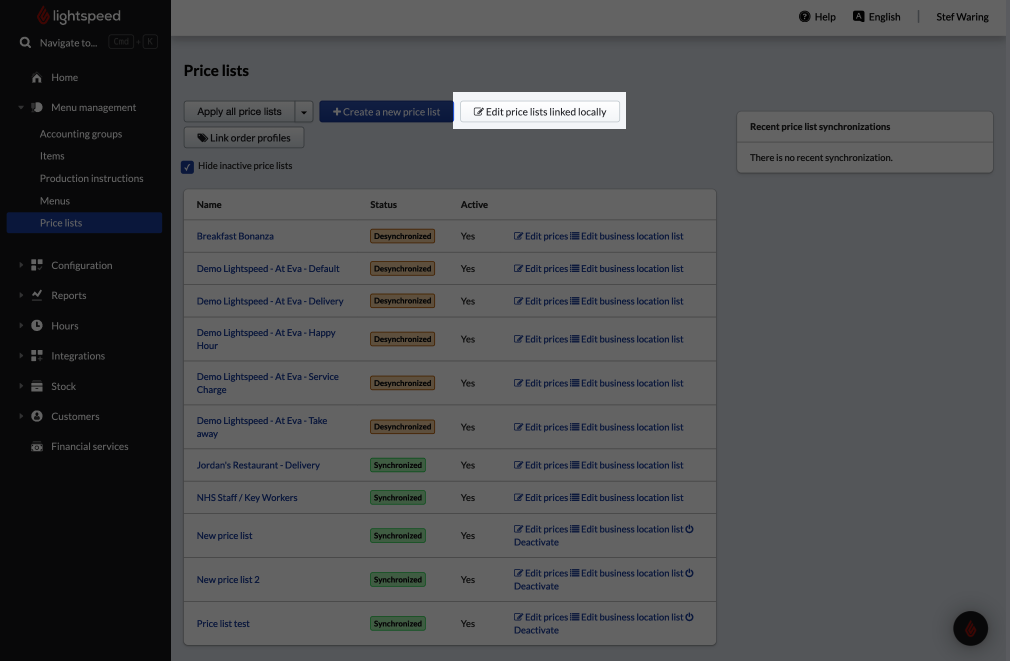Click Deactivate power icon for New price list 2

tap(689, 573)
